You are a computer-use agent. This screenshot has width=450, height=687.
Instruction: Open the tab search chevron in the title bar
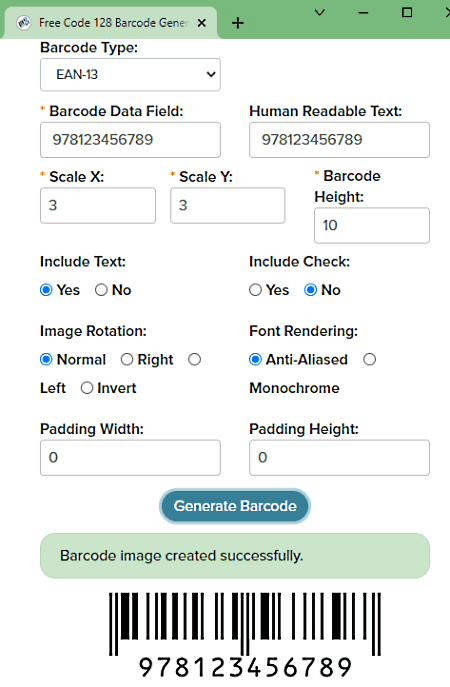click(x=320, y=12)
